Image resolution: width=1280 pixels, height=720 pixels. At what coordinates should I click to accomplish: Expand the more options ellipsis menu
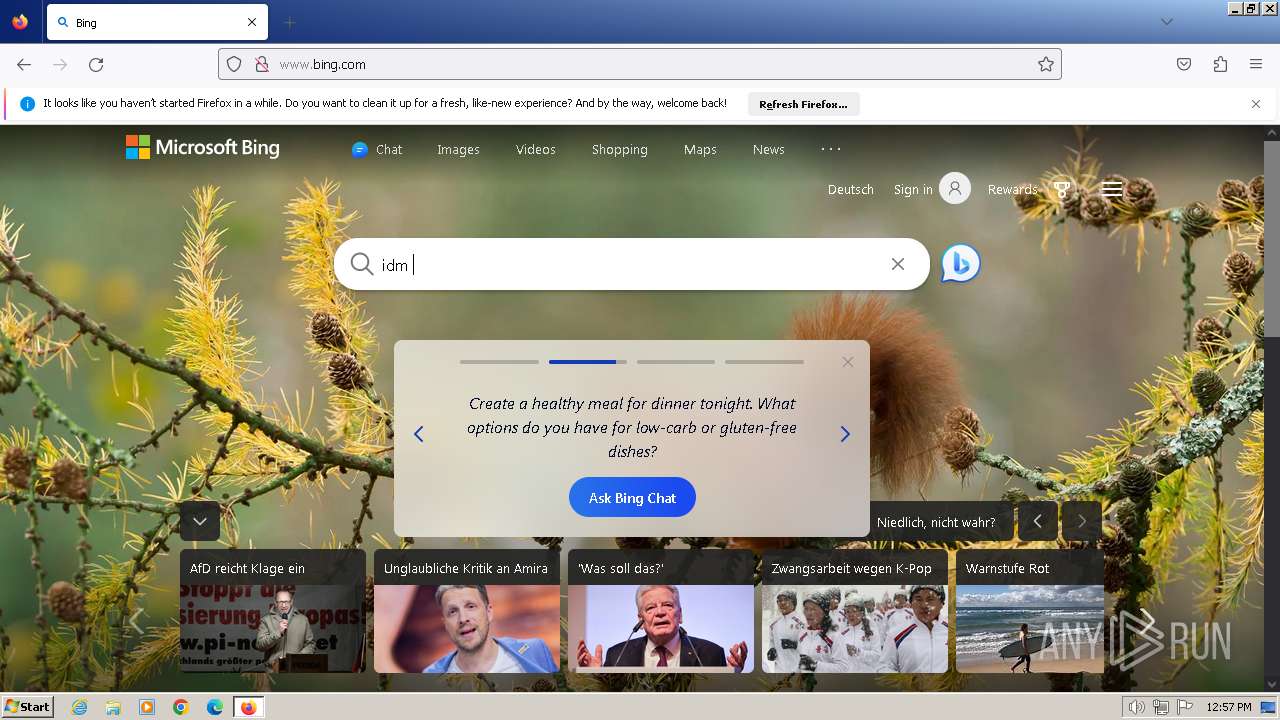pos(831,149)
